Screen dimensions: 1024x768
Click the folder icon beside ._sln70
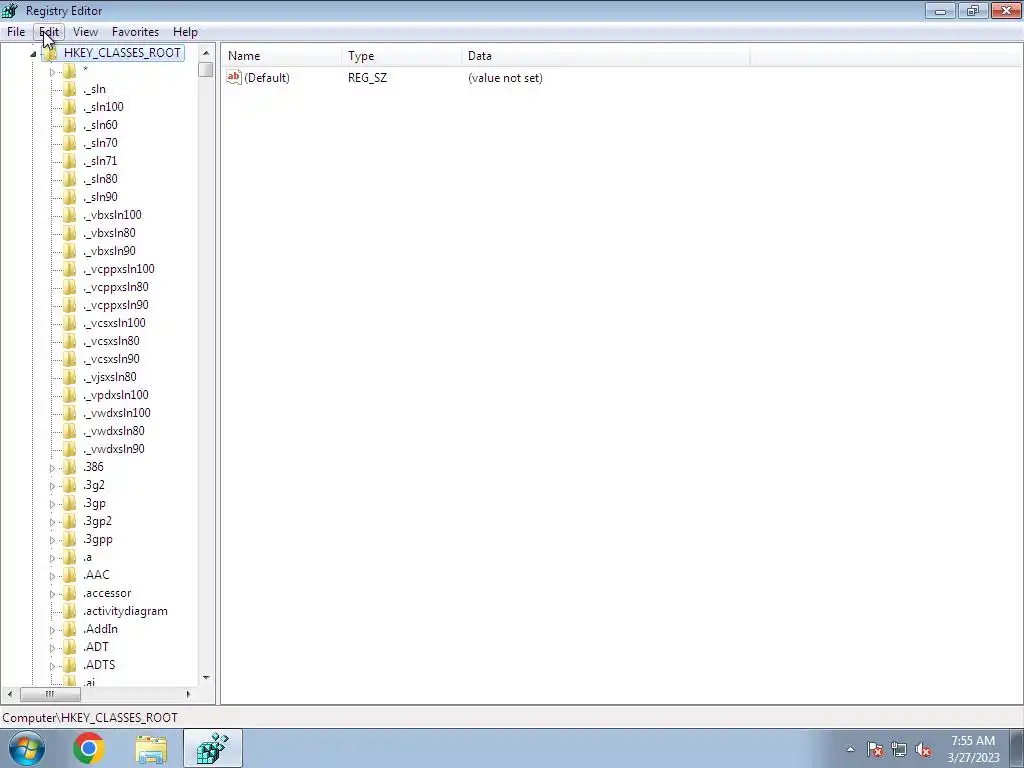[70, 142]
